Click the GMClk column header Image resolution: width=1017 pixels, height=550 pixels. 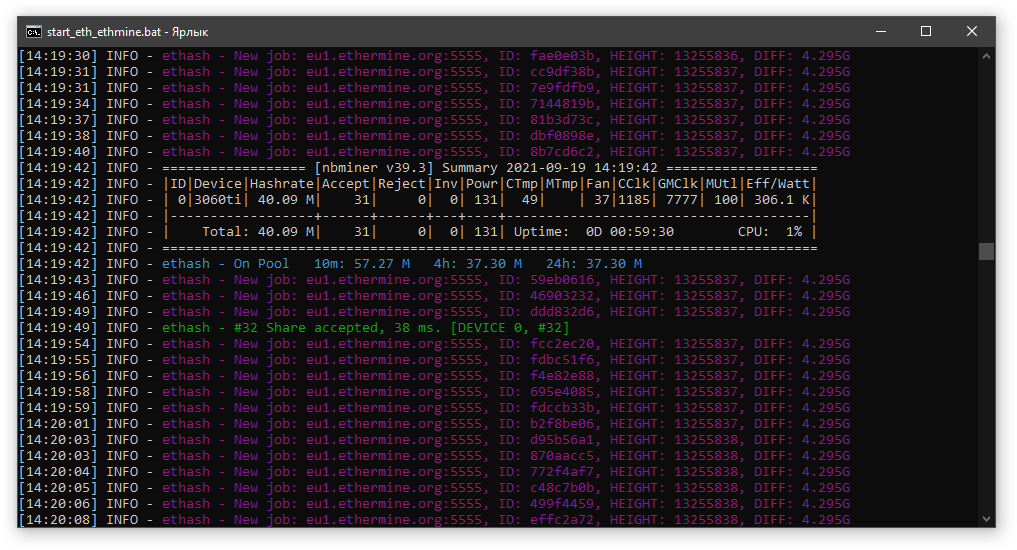[x=678, y=184]
